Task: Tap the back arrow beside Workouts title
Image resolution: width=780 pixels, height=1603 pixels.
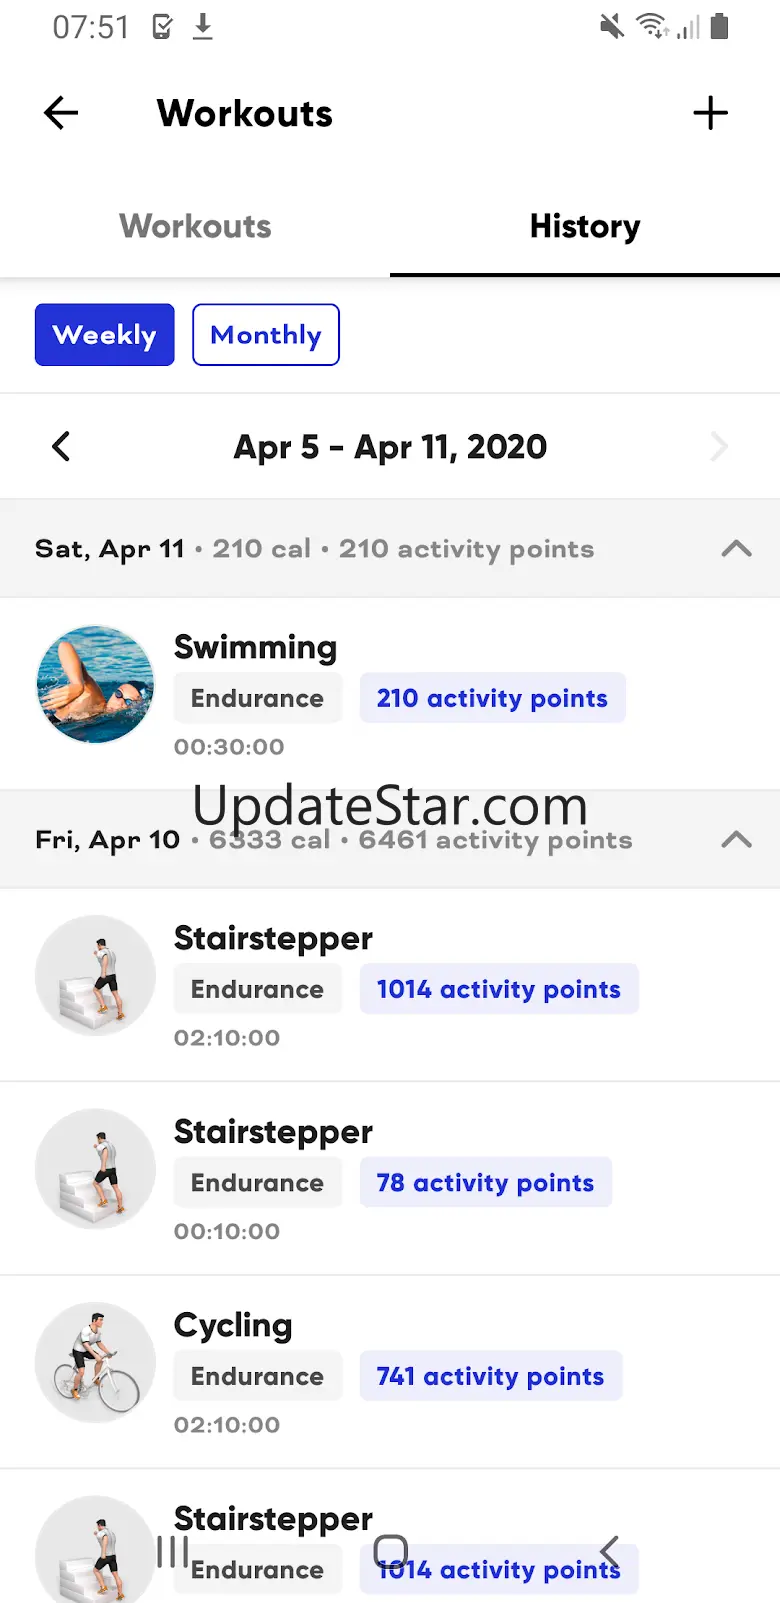Action: [61, 113]
